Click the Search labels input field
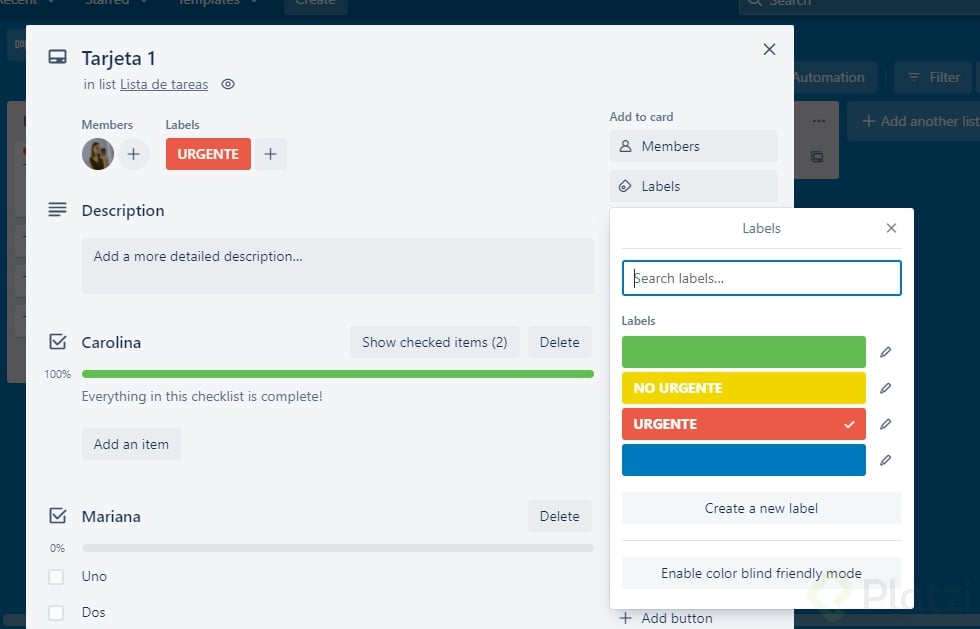The image size is (980, 629). pos(761,278)
